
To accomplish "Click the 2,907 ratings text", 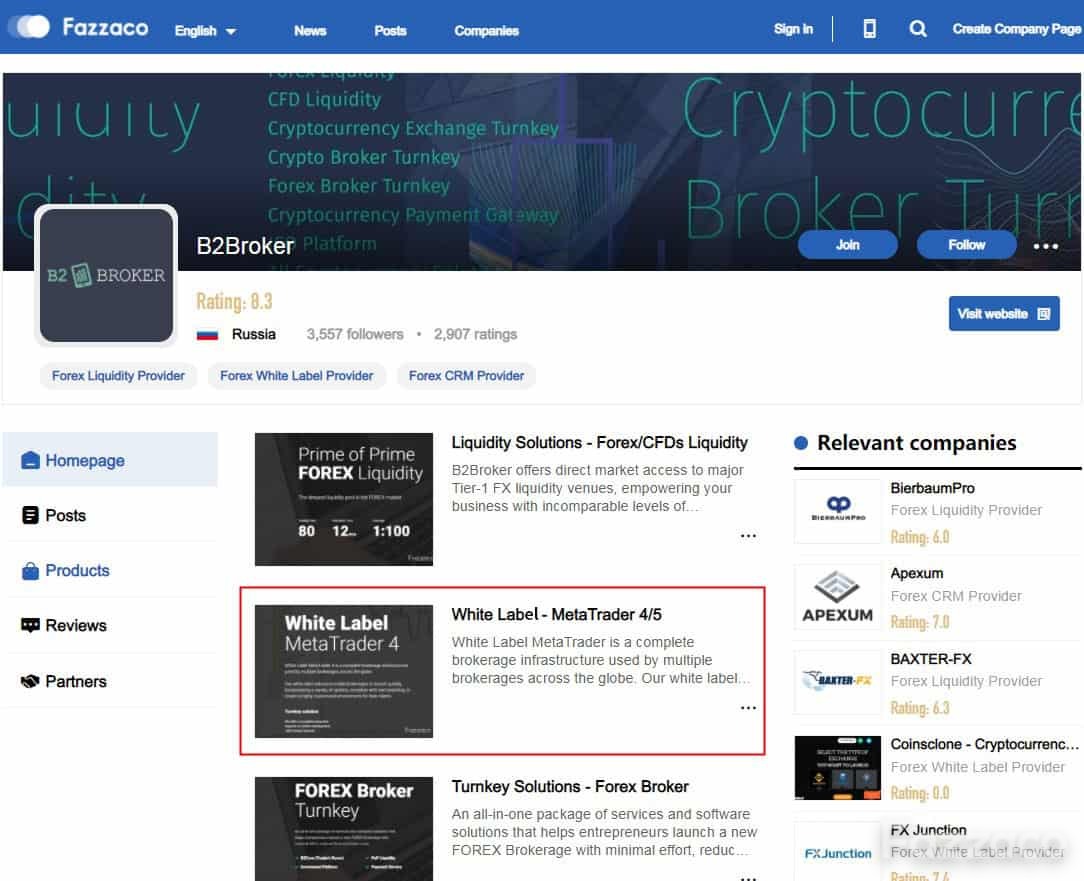I will click(476, 335).
